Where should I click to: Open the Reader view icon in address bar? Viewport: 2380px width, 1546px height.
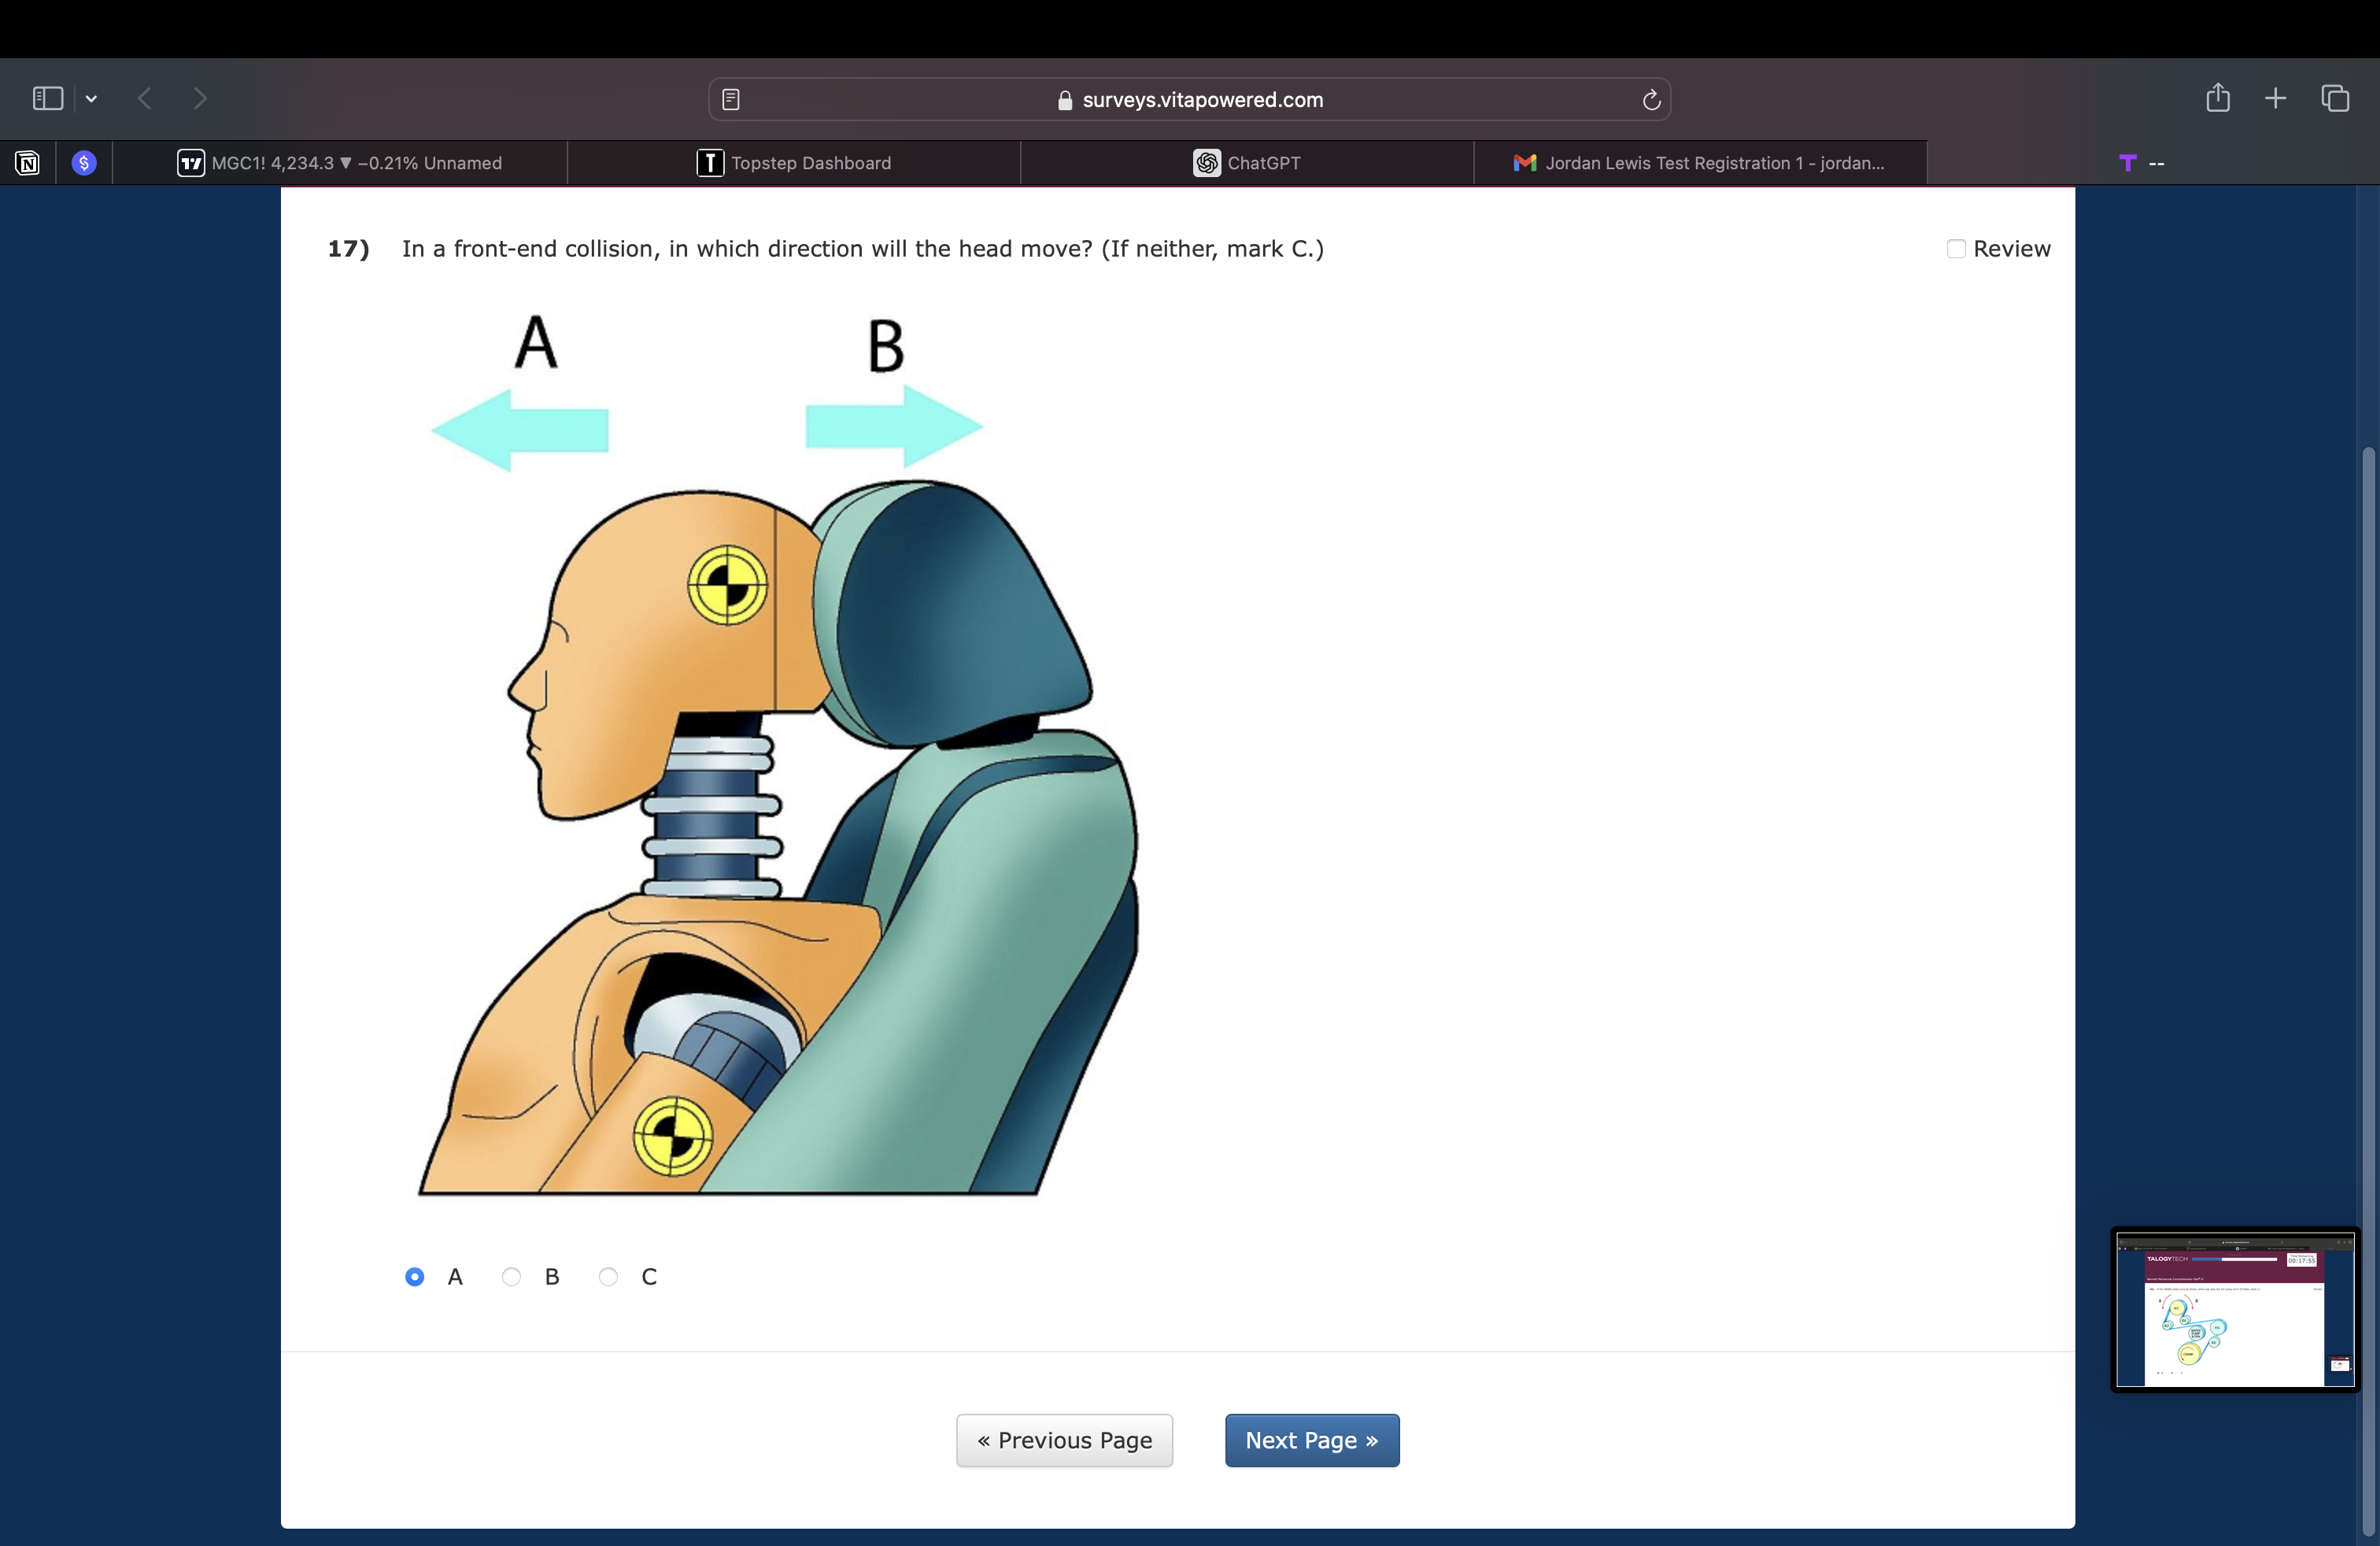click(x=731, y=99)
